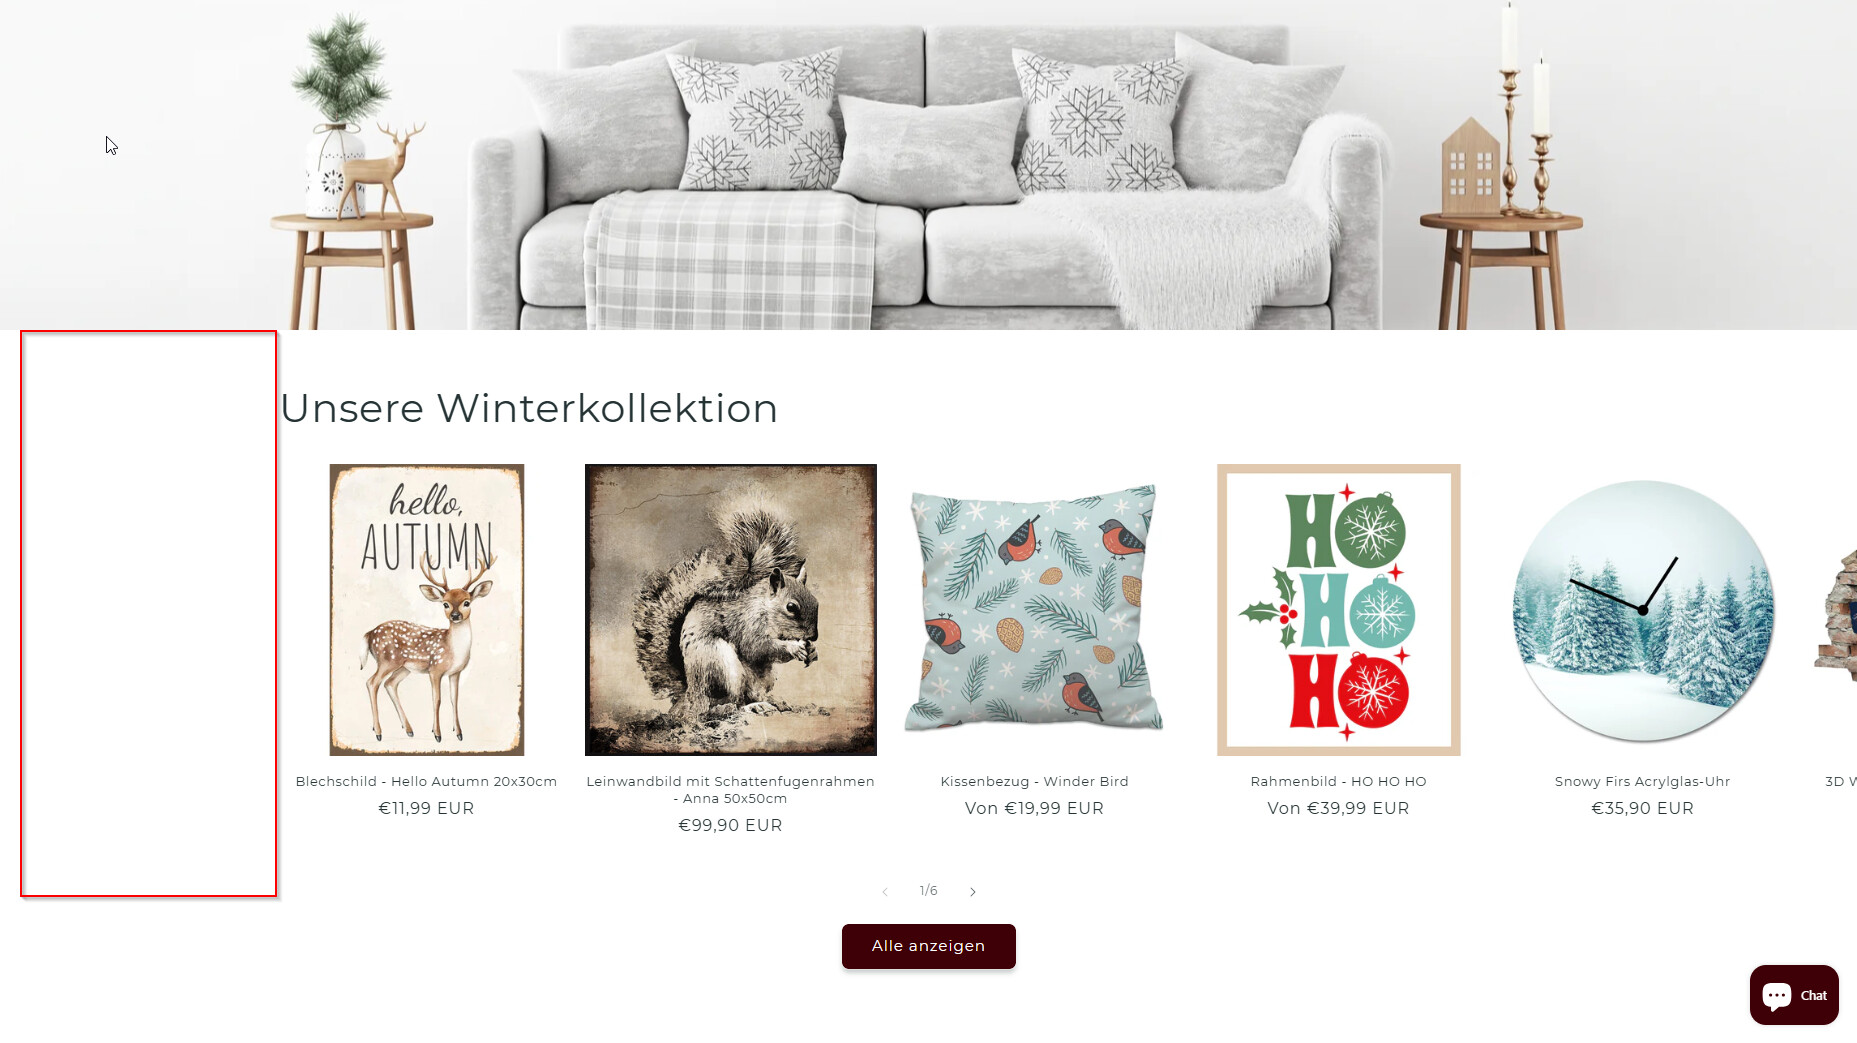Go to previous carousel slide arrow
The image size is (1857, 1043).
tap(885, 892)
